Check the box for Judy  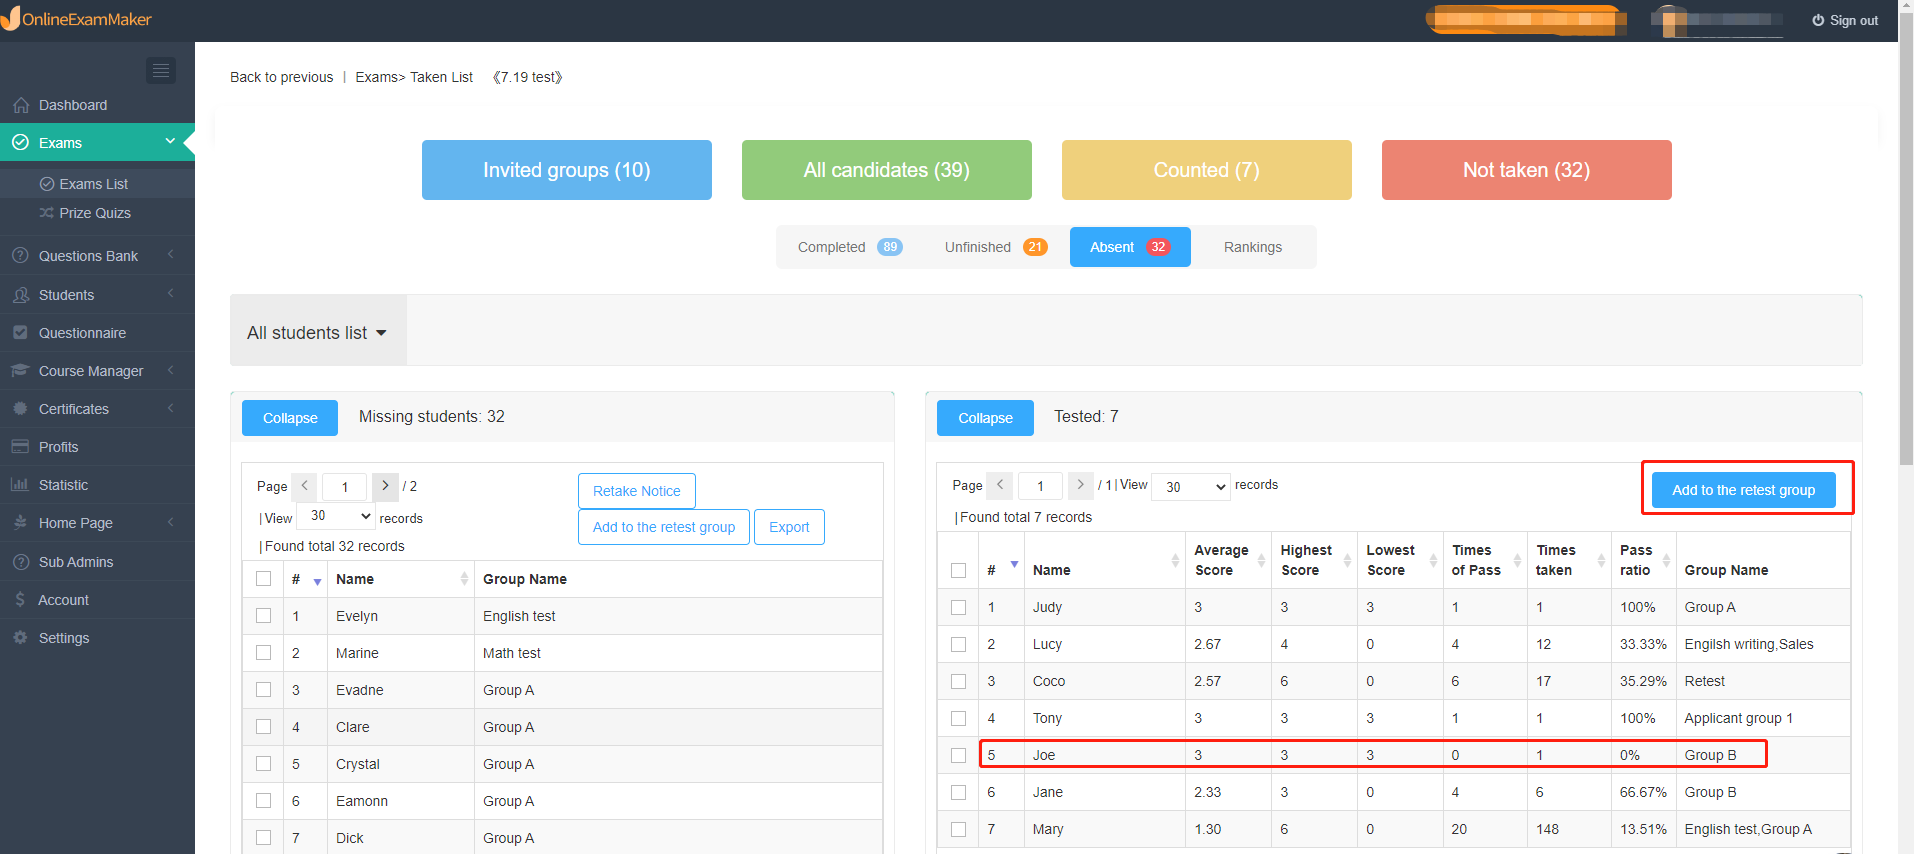(x=959, y=607)
